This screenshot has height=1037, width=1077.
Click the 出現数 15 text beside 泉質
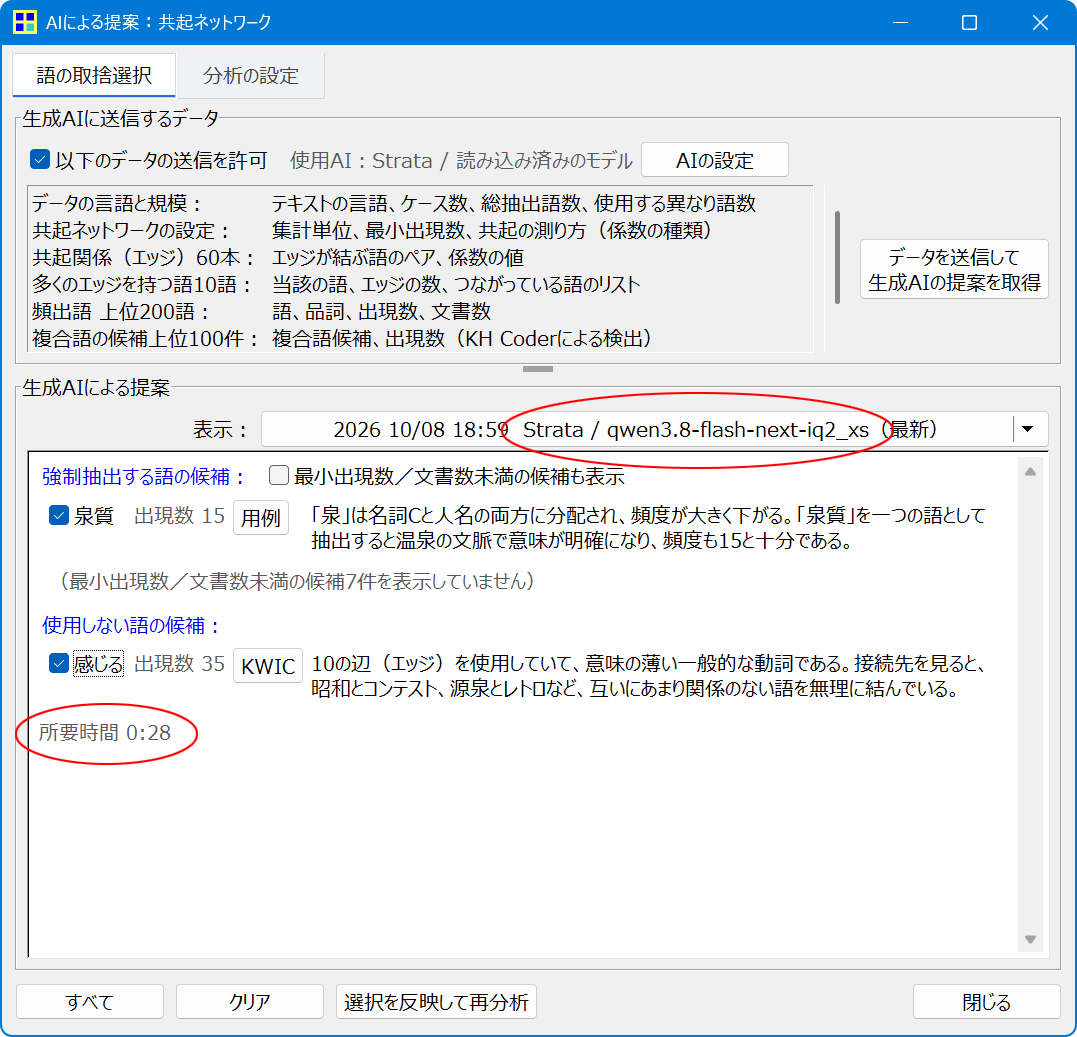pos(179,515)
